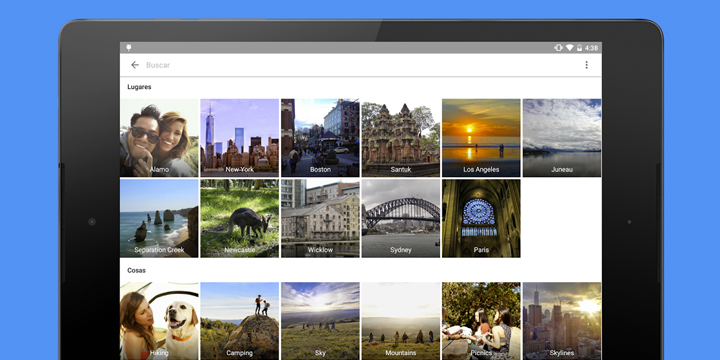Open the Juneau place thumbnail

click(x=562, y=138)
